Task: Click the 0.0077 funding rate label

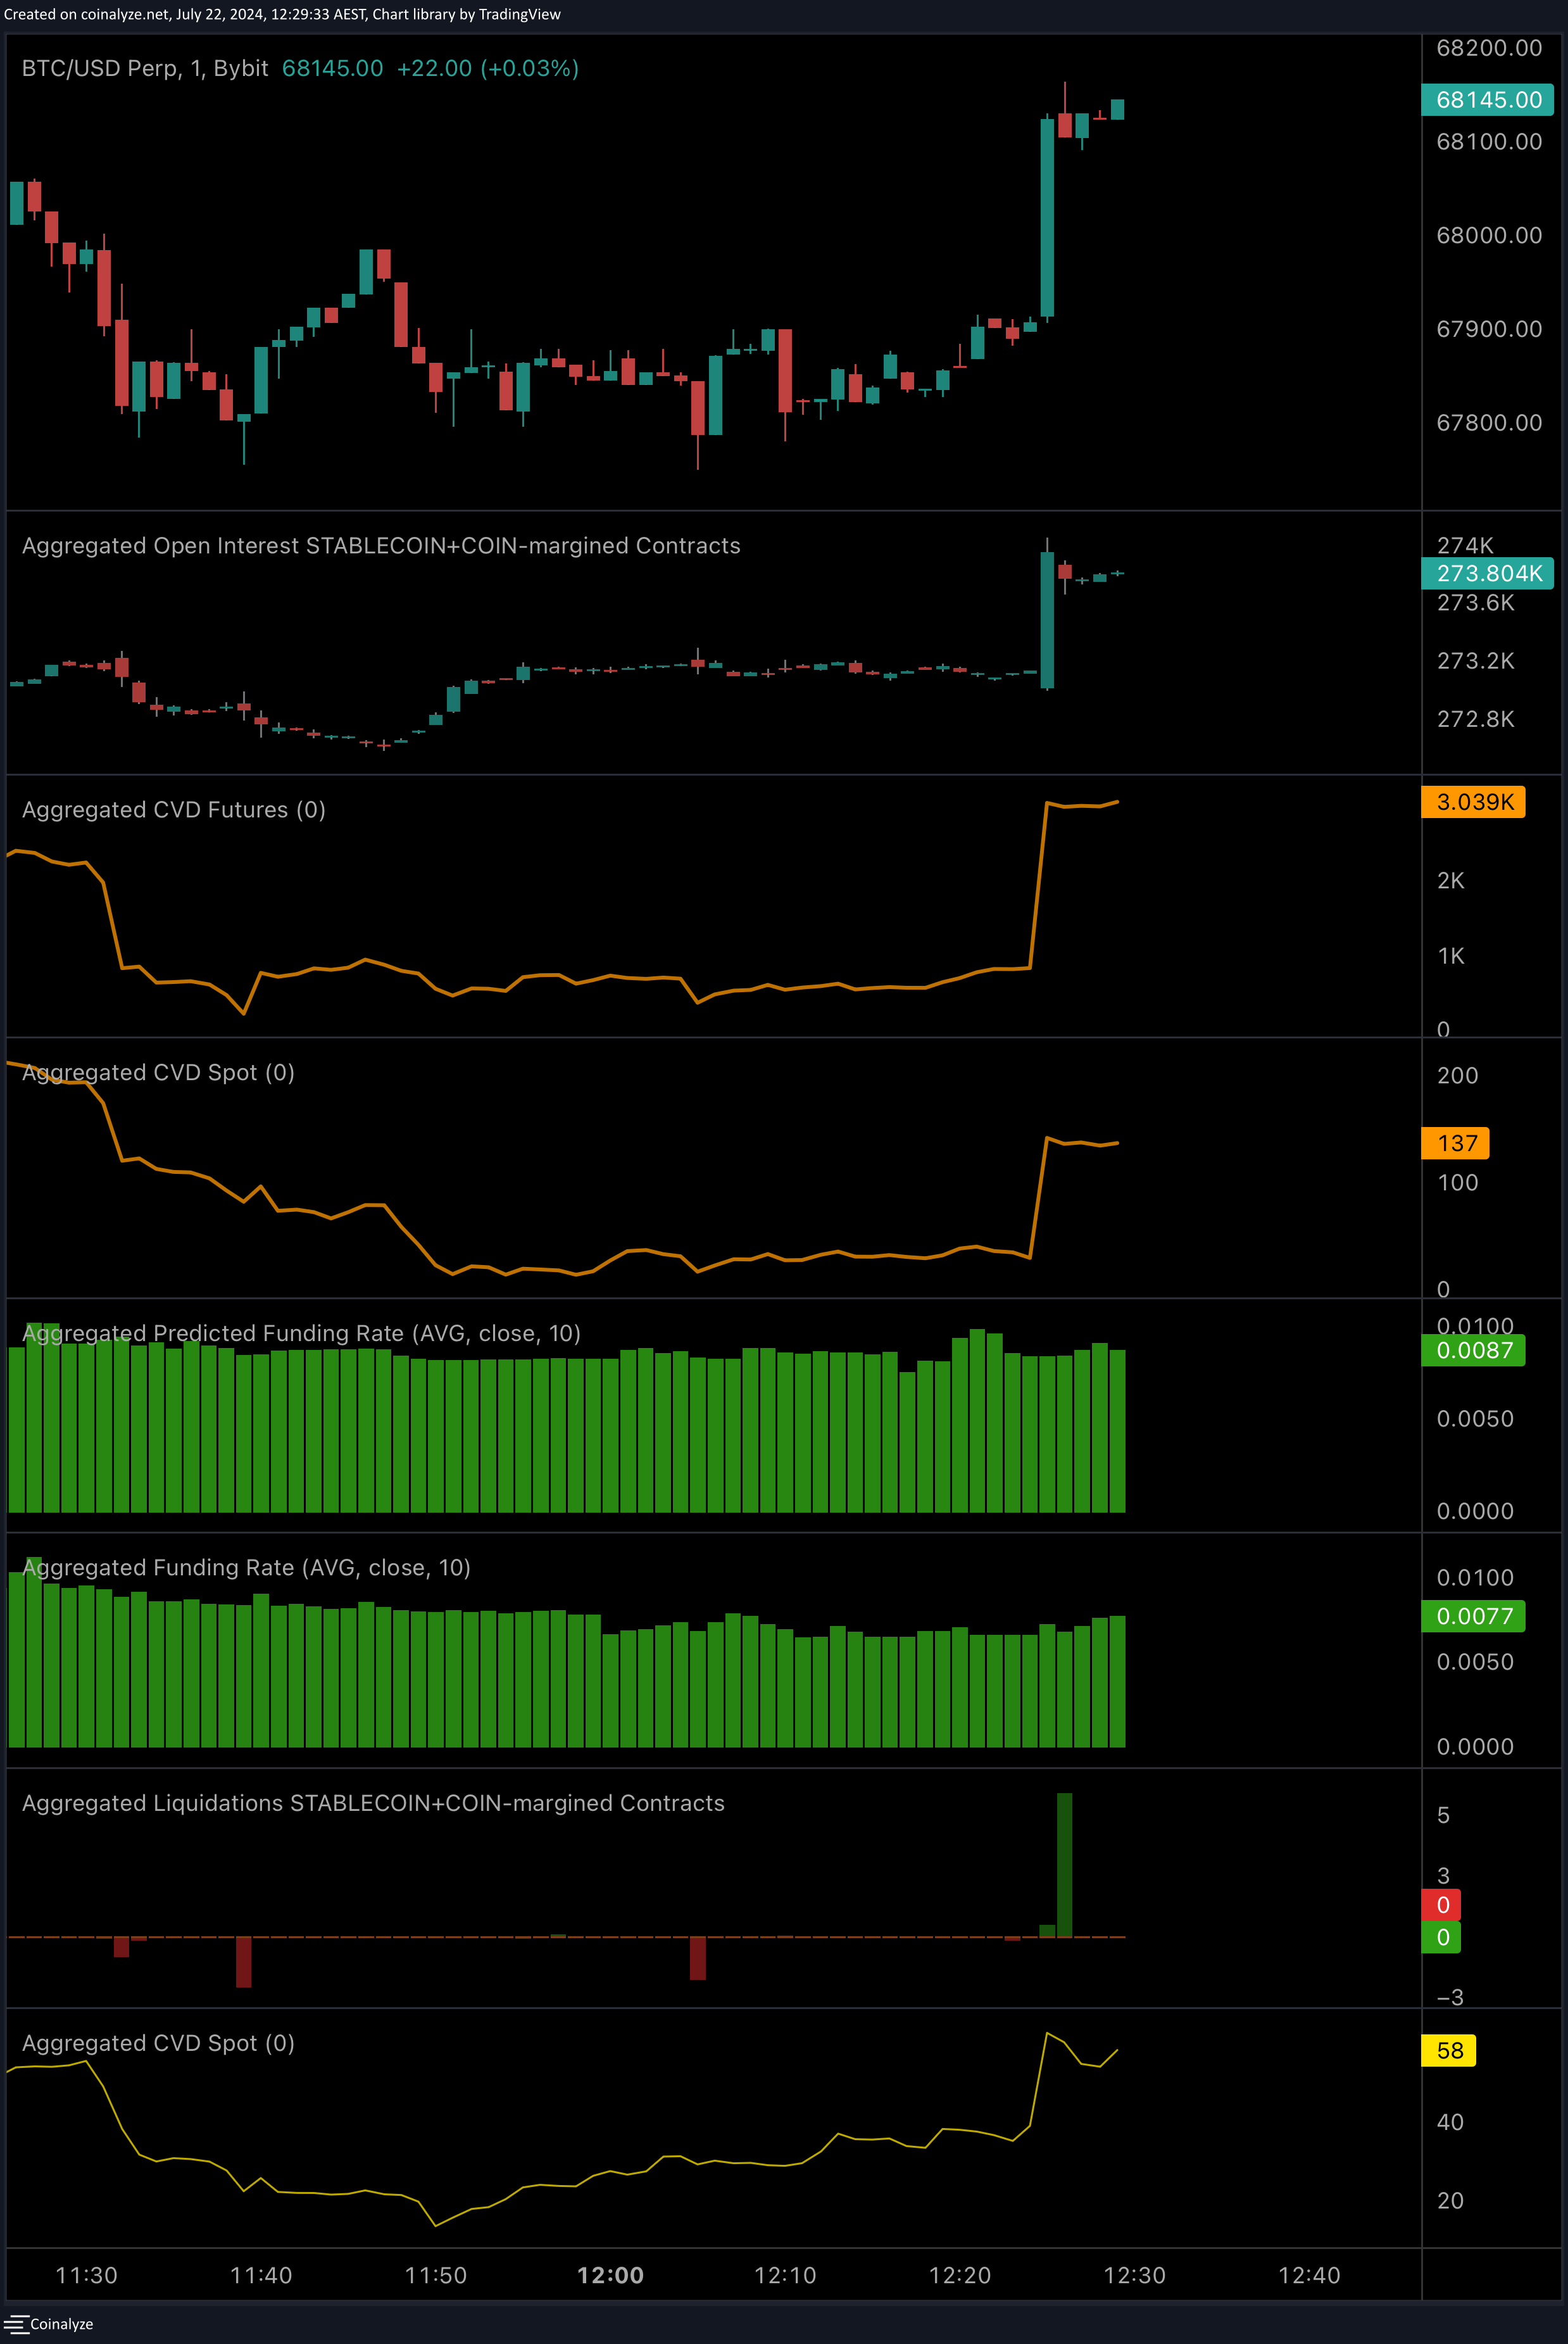Action: click(x=1473, y=1616)
